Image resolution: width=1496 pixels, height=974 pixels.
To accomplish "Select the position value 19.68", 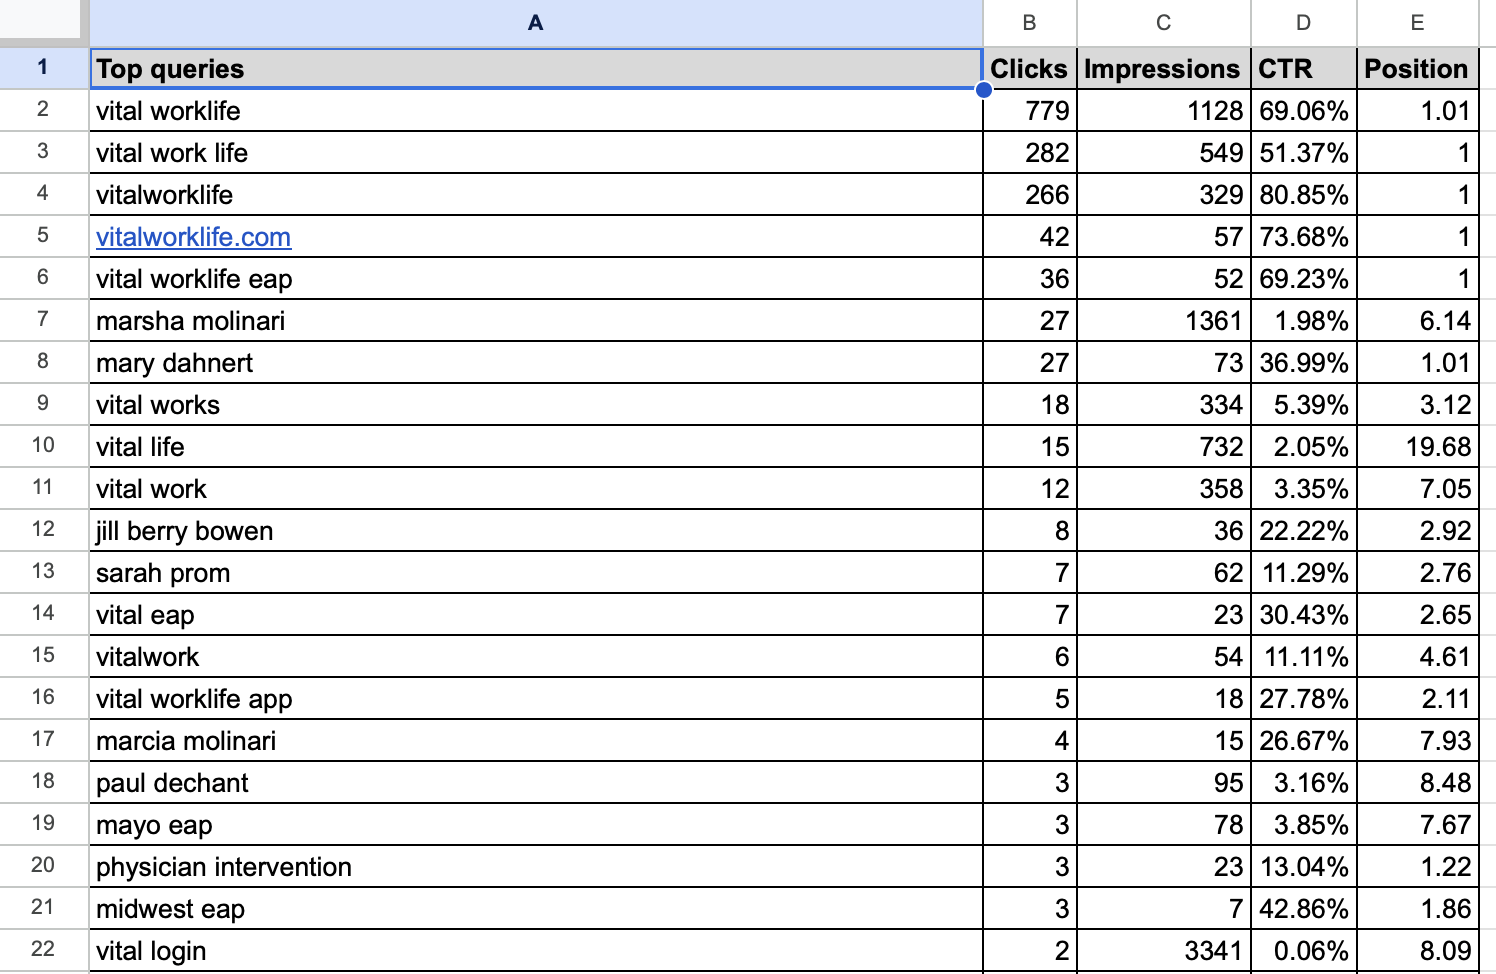I will (x=1418, y=447).
